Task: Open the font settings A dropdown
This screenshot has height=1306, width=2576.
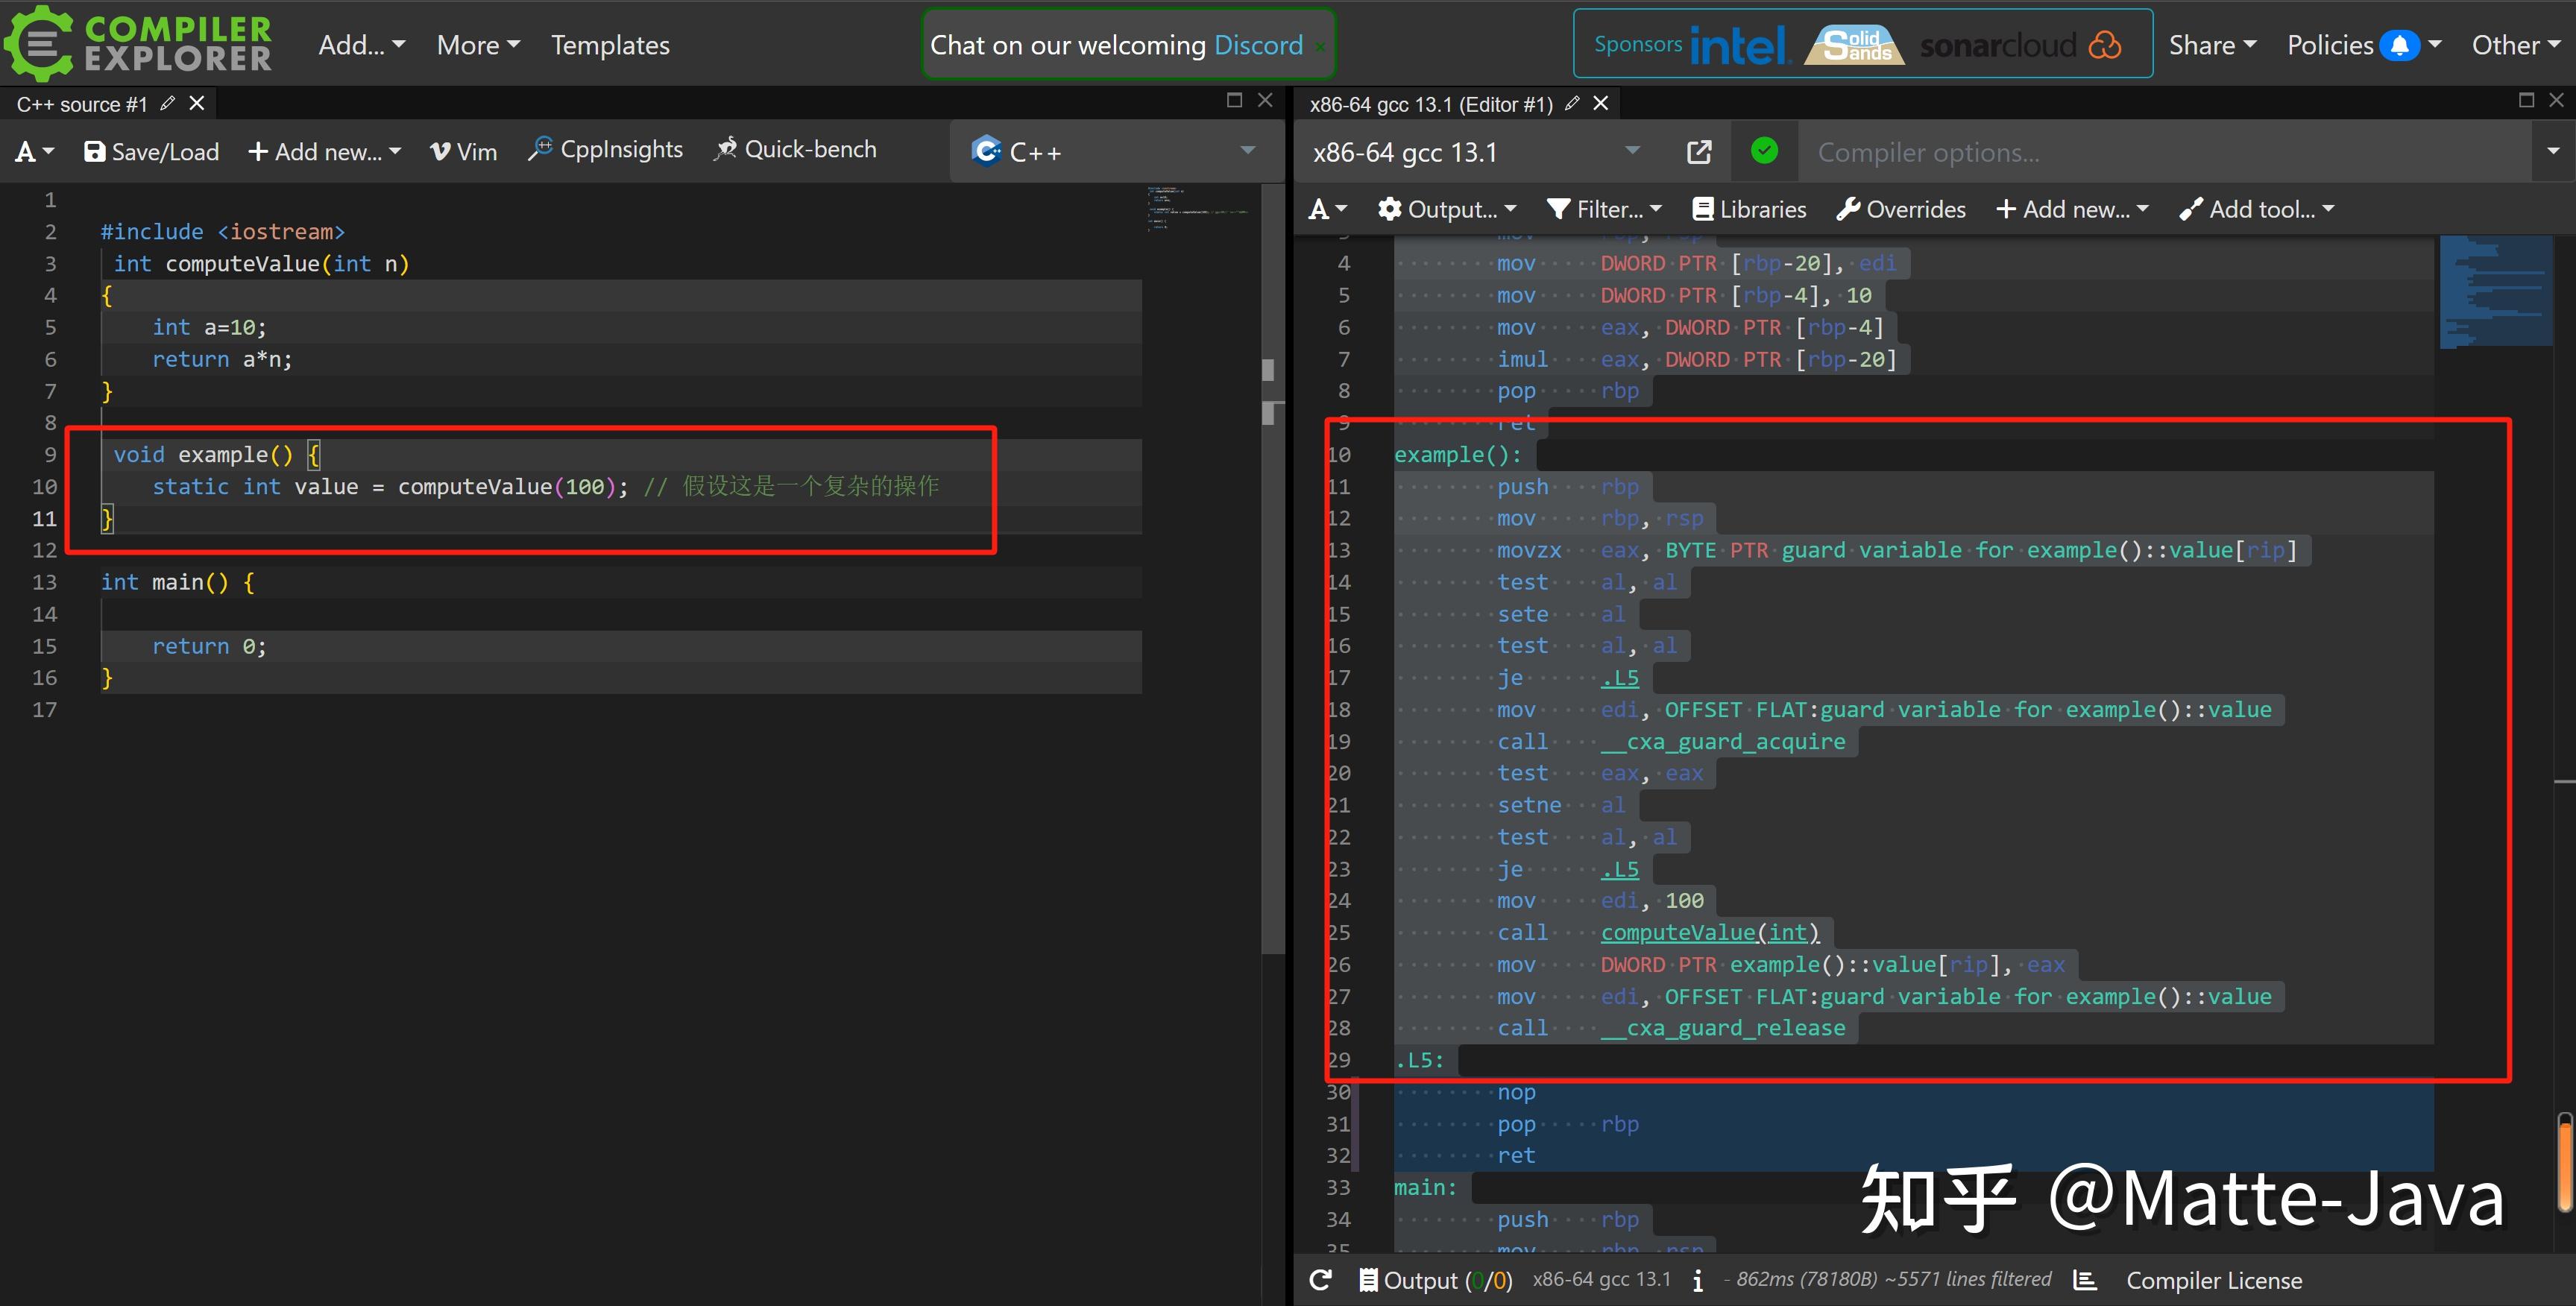Action: (33, 151)
